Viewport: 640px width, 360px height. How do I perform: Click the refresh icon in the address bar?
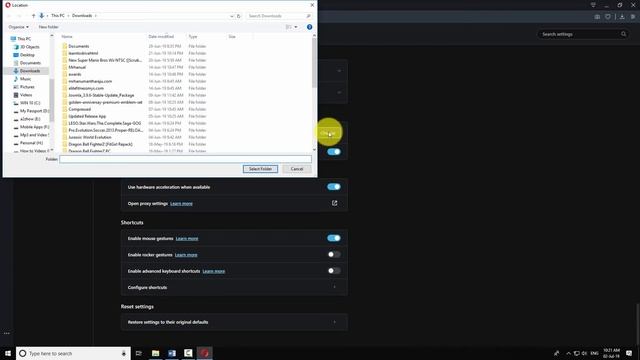point(239,16)
